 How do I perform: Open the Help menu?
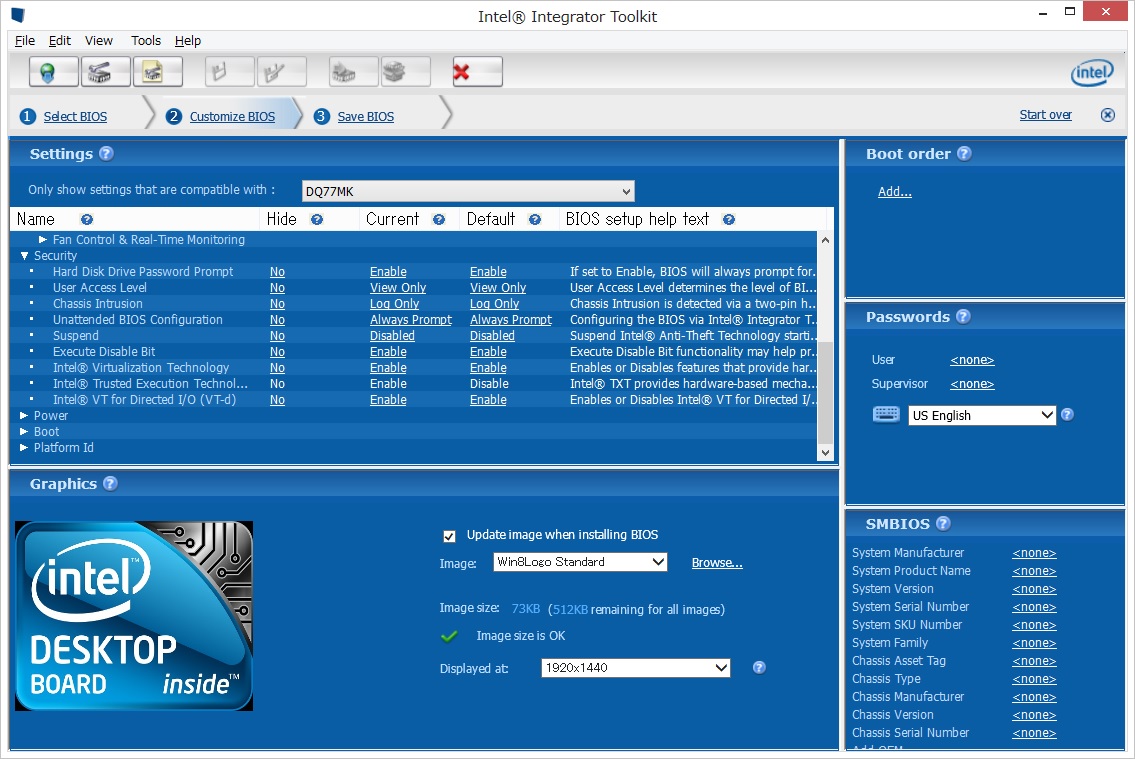[x=187, y=41]
